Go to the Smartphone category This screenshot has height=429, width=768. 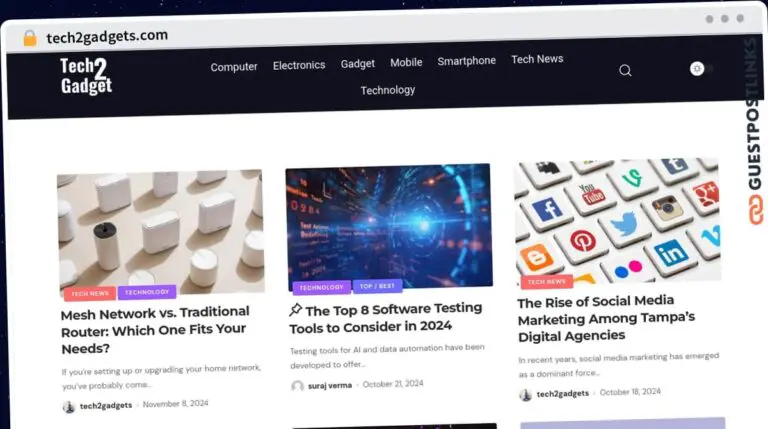[x=466, y=61]
